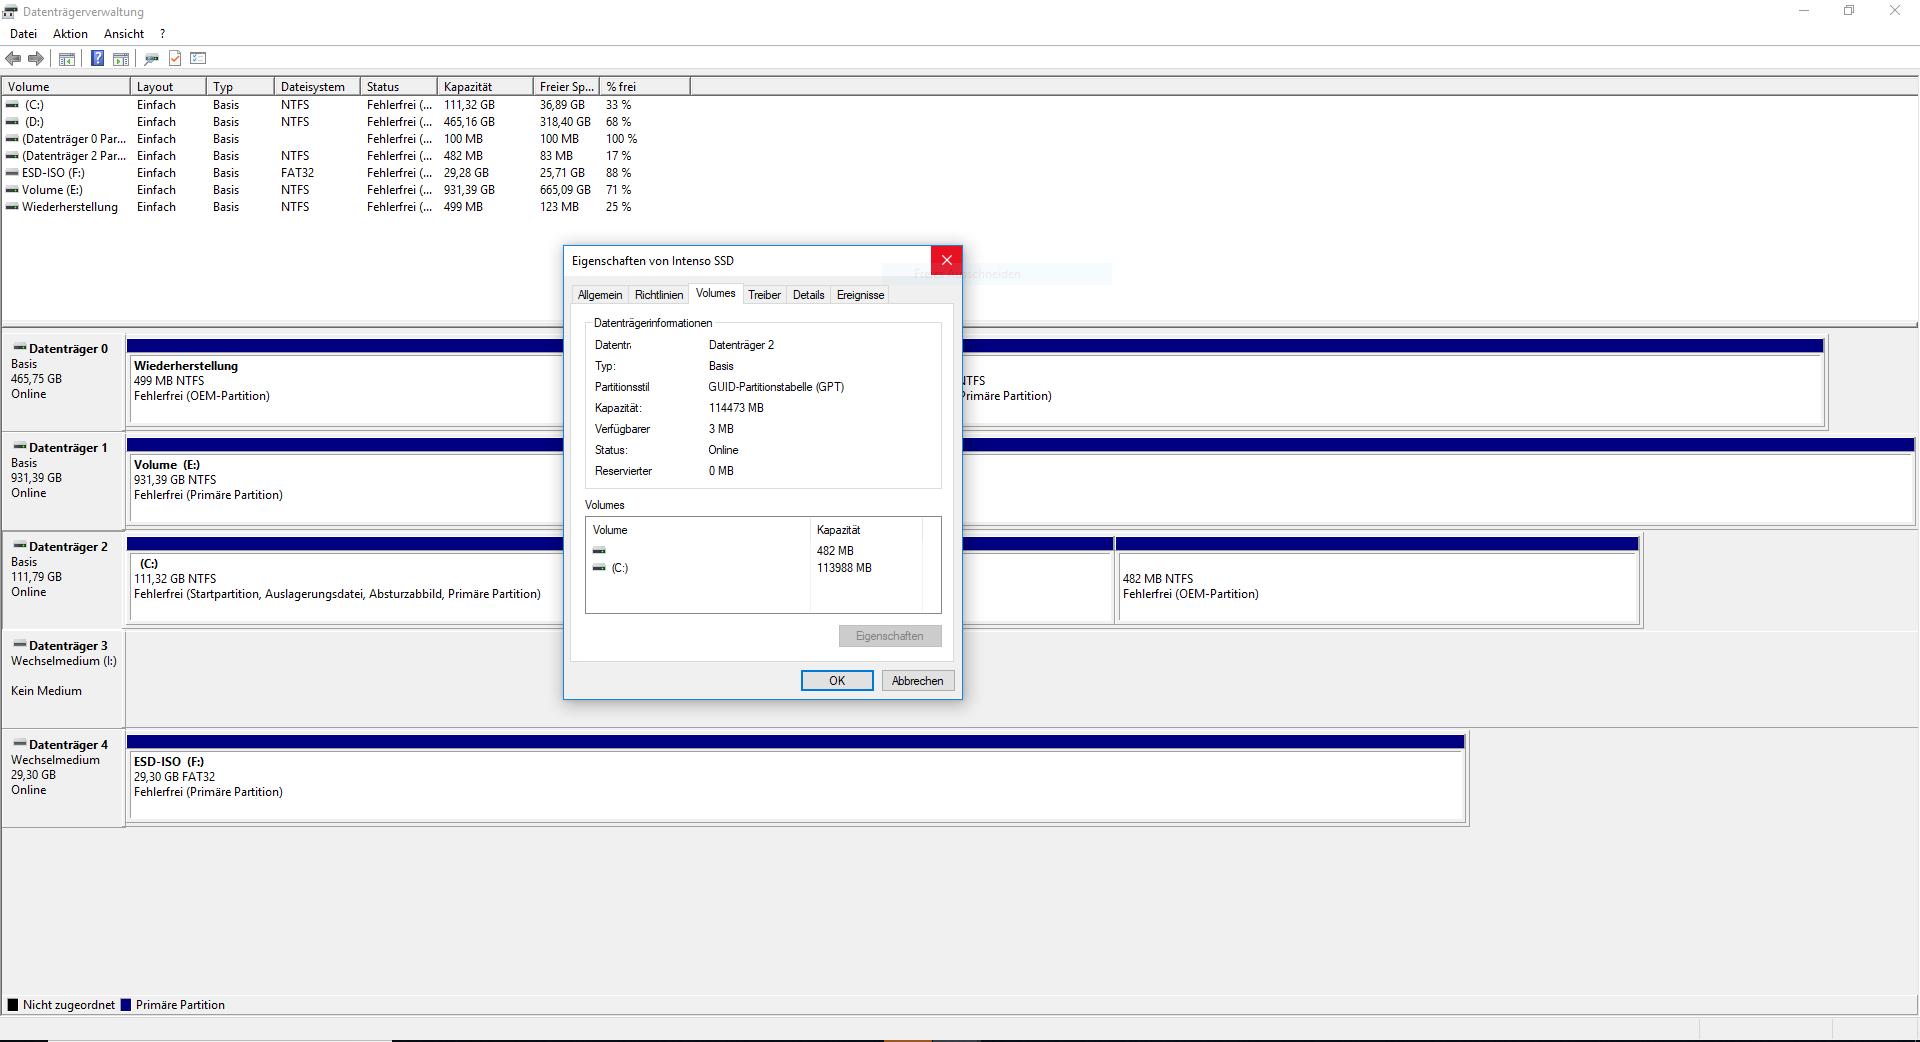Click the Back arrow in the toolbar
This screenshot has height=1042, width=1920.
coord(13,58)
